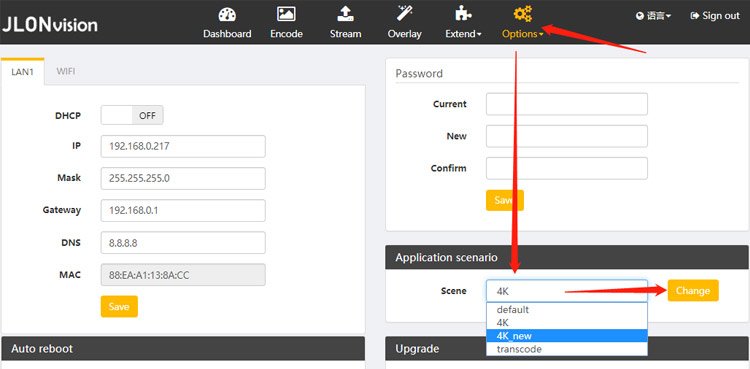Expand the Extend menu label
Image resolution: width=750 pixels, height=369 pixels.
(463, 34)
